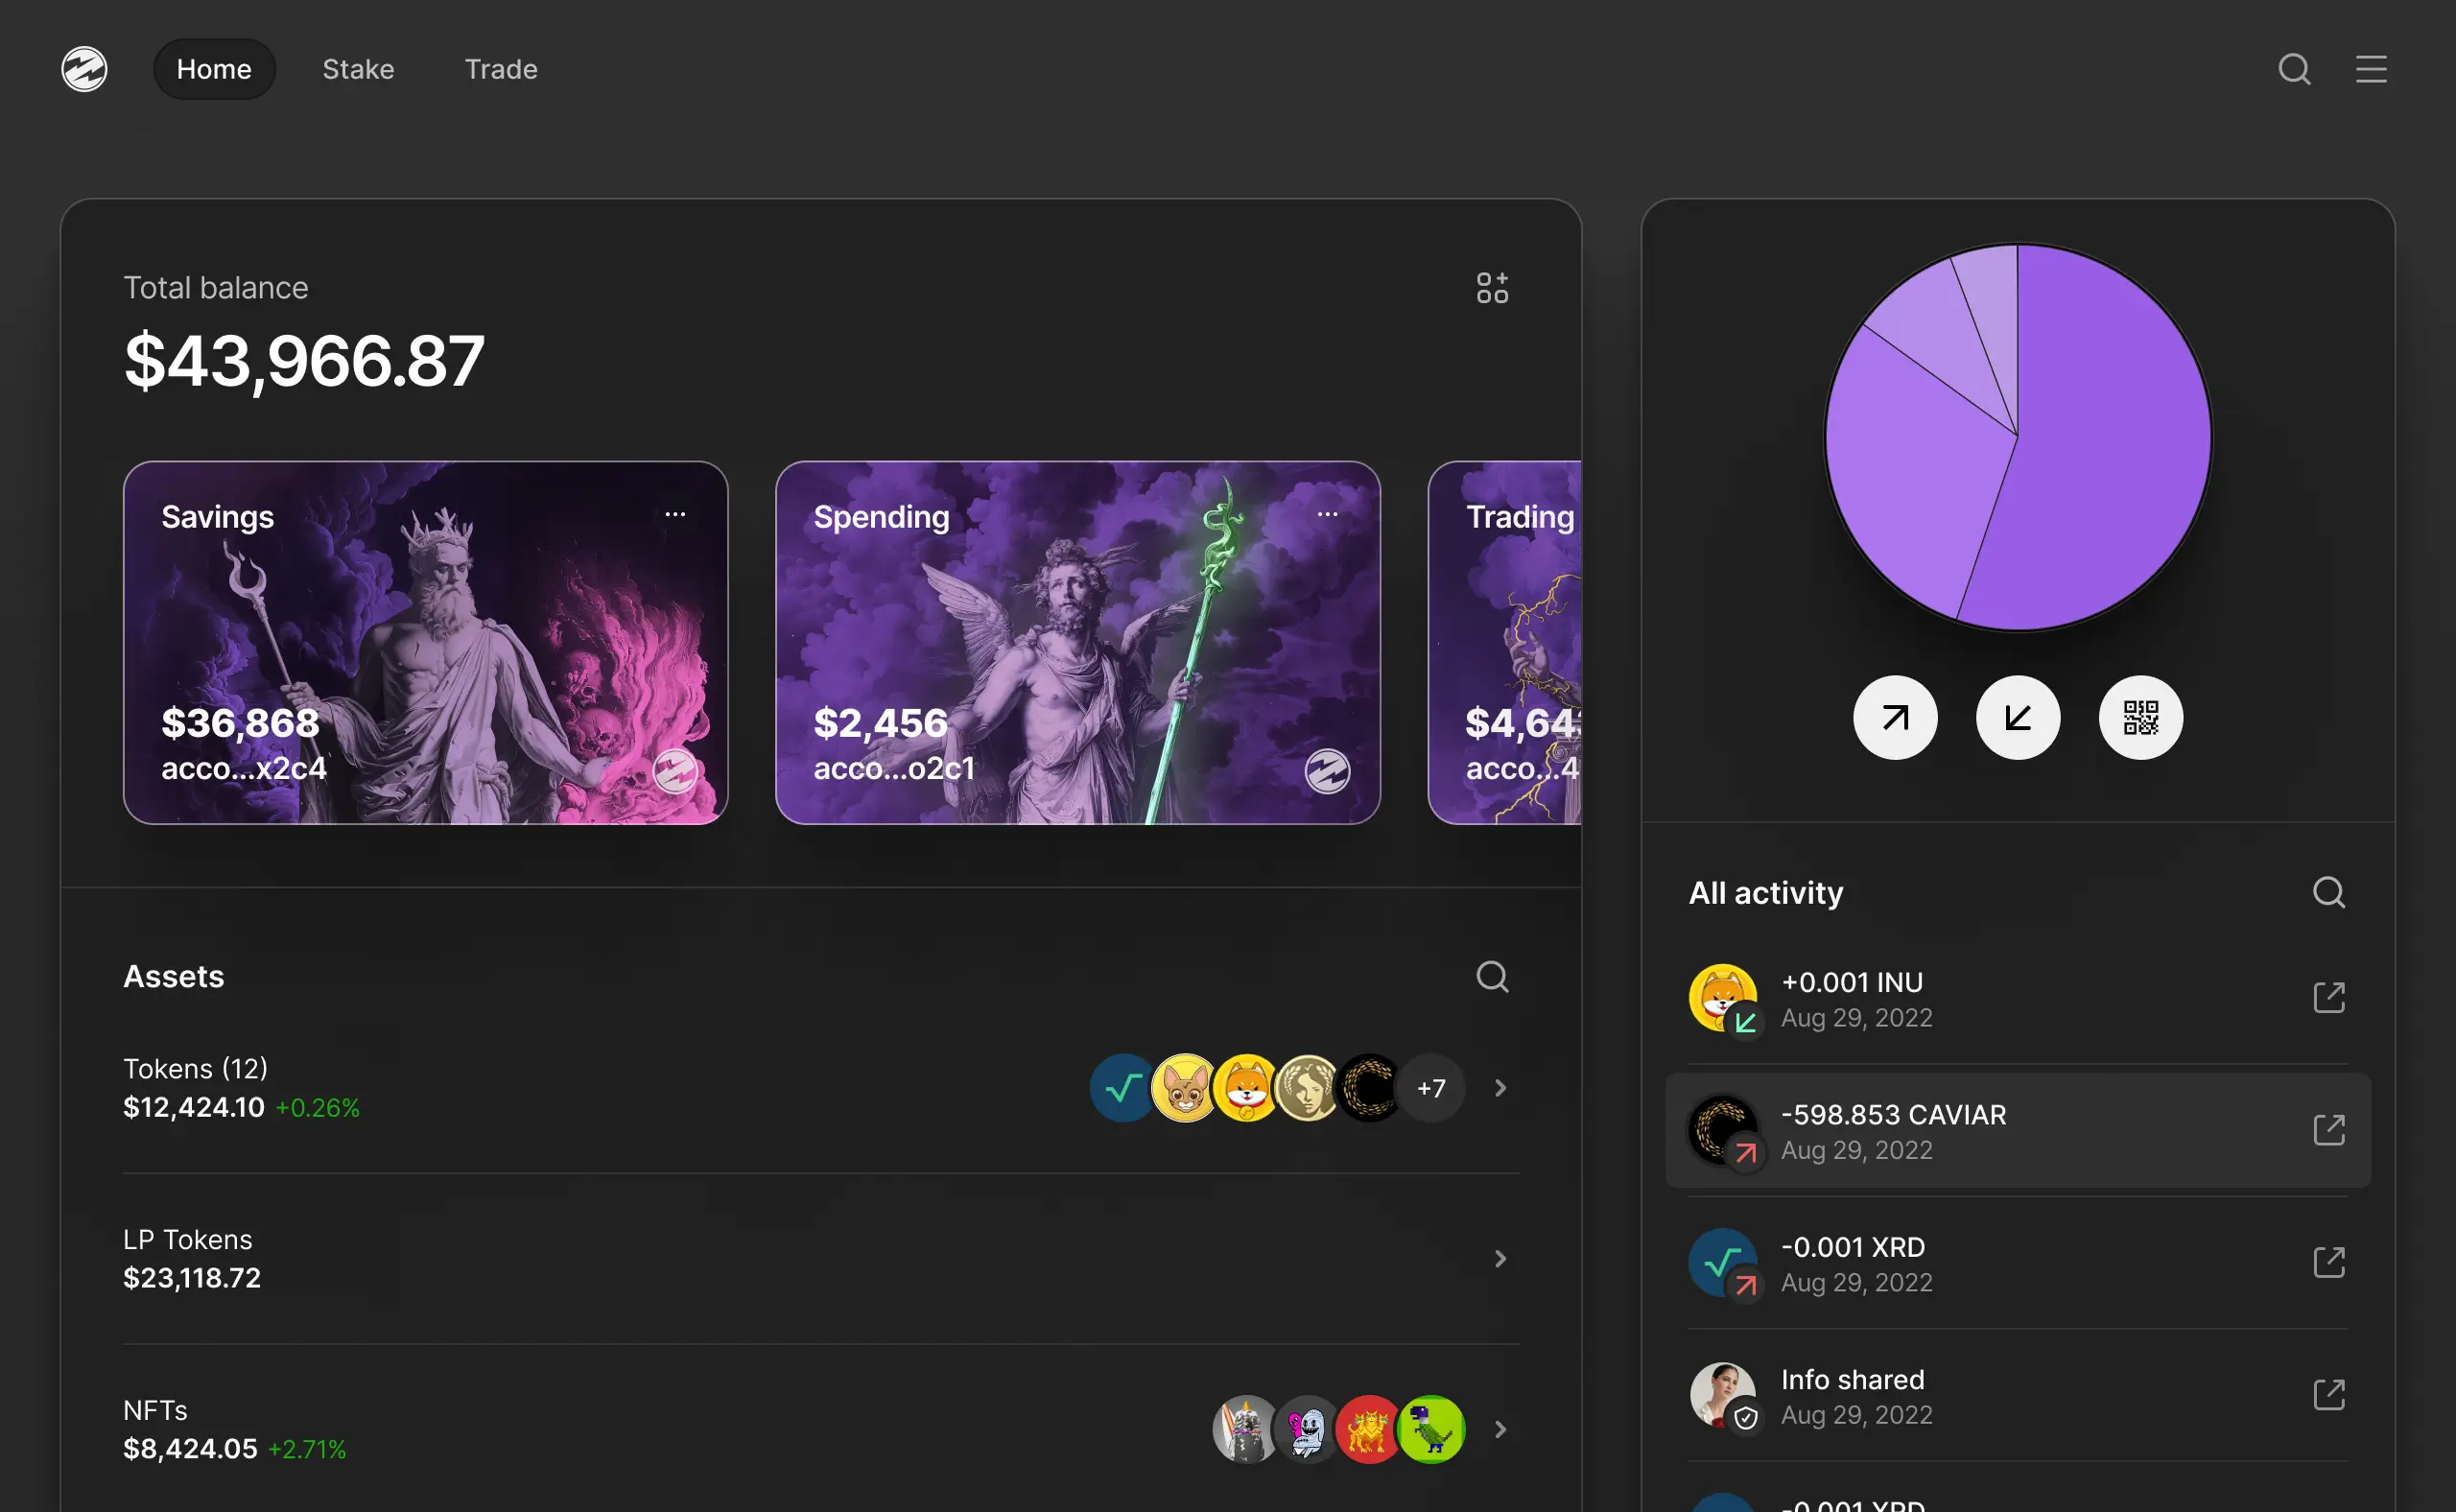This screenshot has height=1512, width=2456.
Task: Expand the LP Tokens row
Action: click(x=821, y=1259)
